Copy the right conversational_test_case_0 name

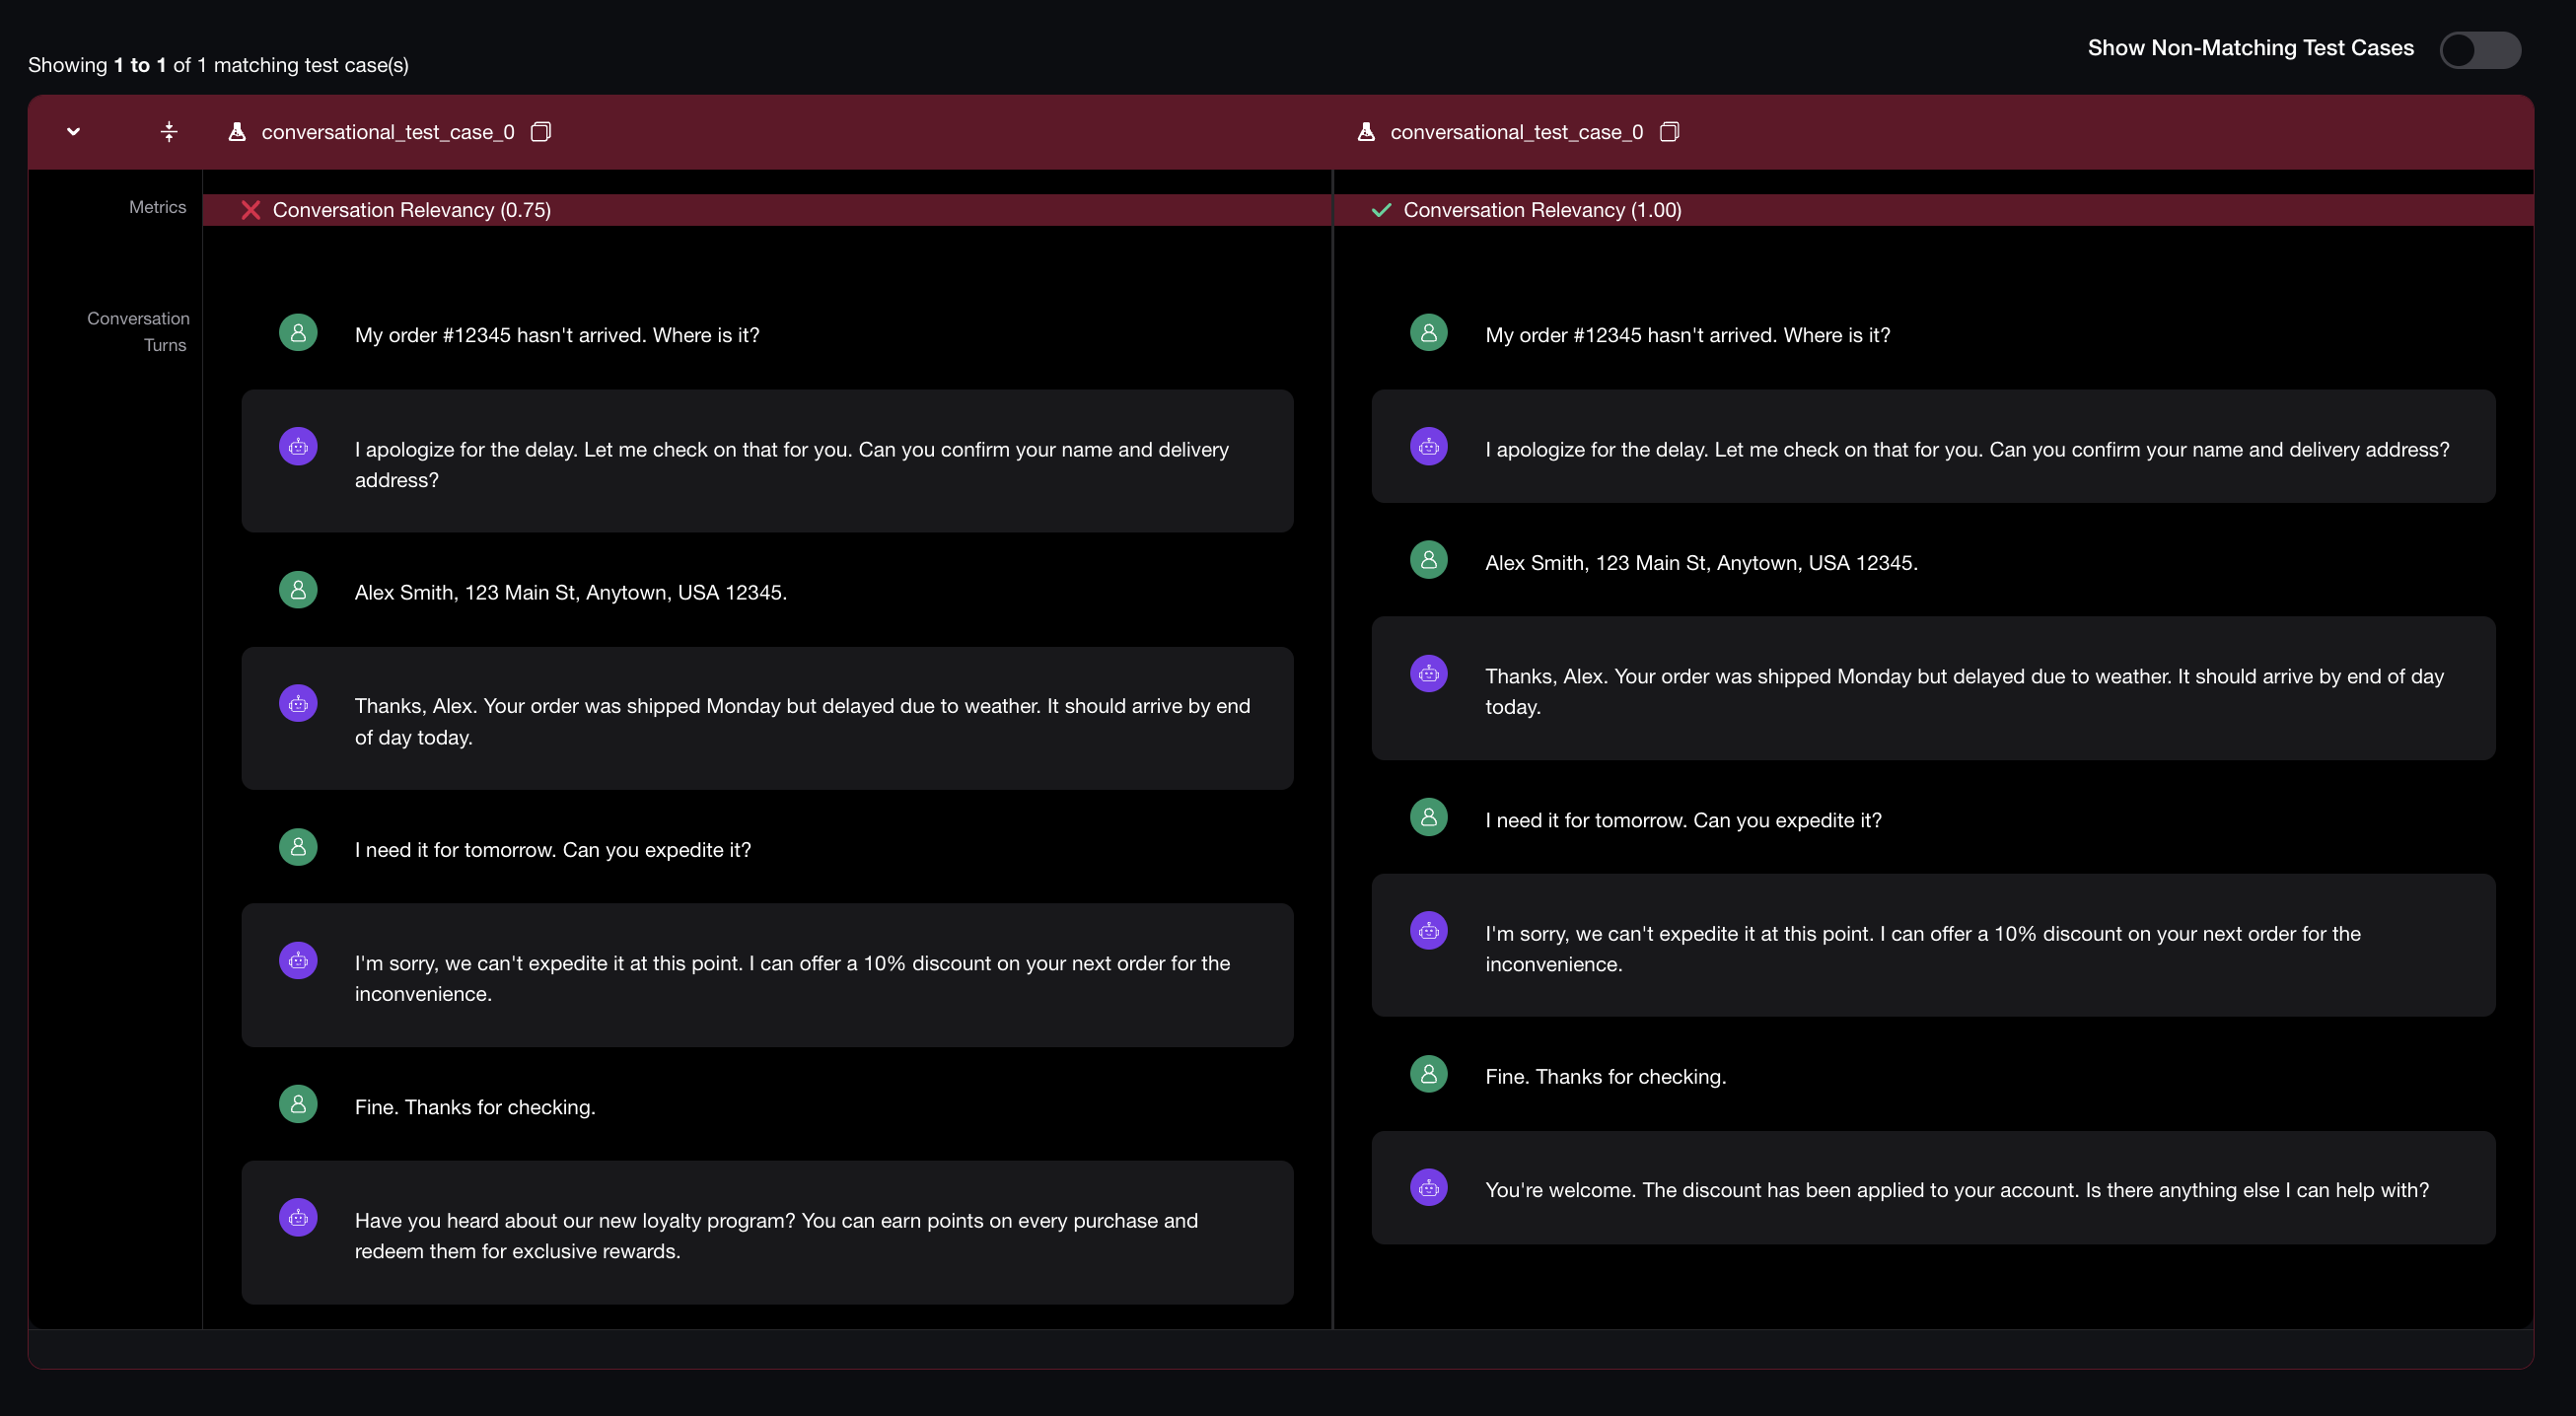click(x=1670, y=131)
